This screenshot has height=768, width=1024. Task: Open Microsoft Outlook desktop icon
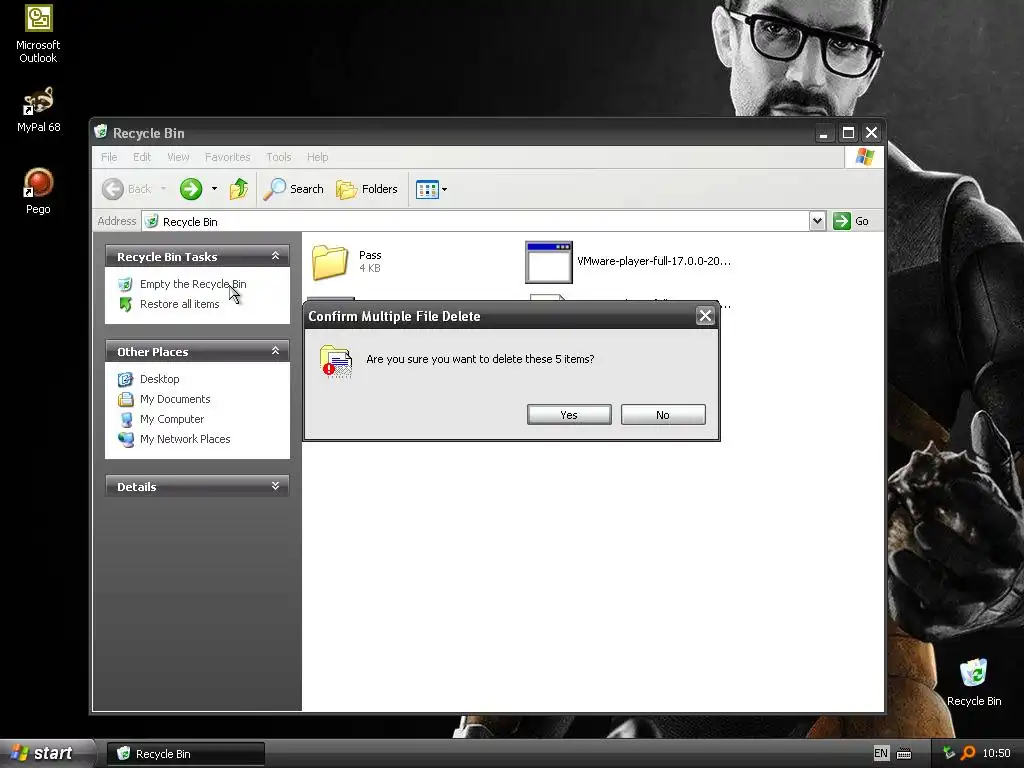[x=38, y=34]
